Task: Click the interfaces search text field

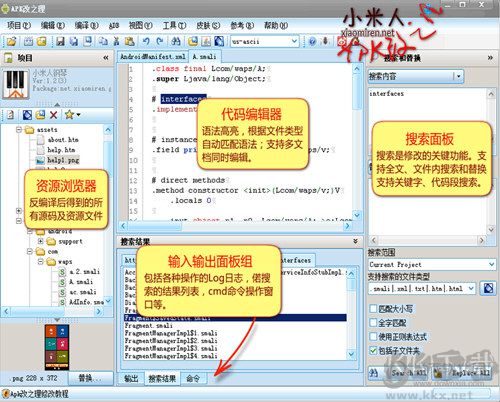Action: pyautogui.click(x=427, y=120)
